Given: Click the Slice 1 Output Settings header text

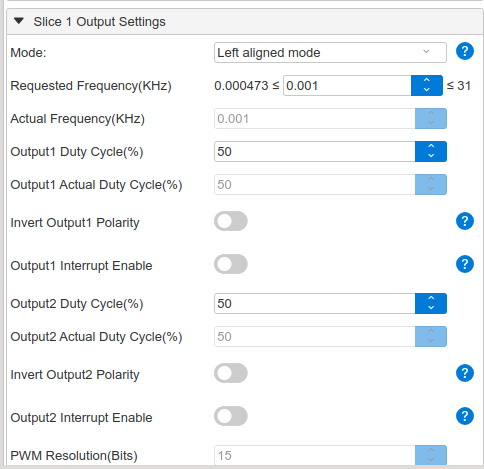Looking at the screenshot, I should coord(99,22).
